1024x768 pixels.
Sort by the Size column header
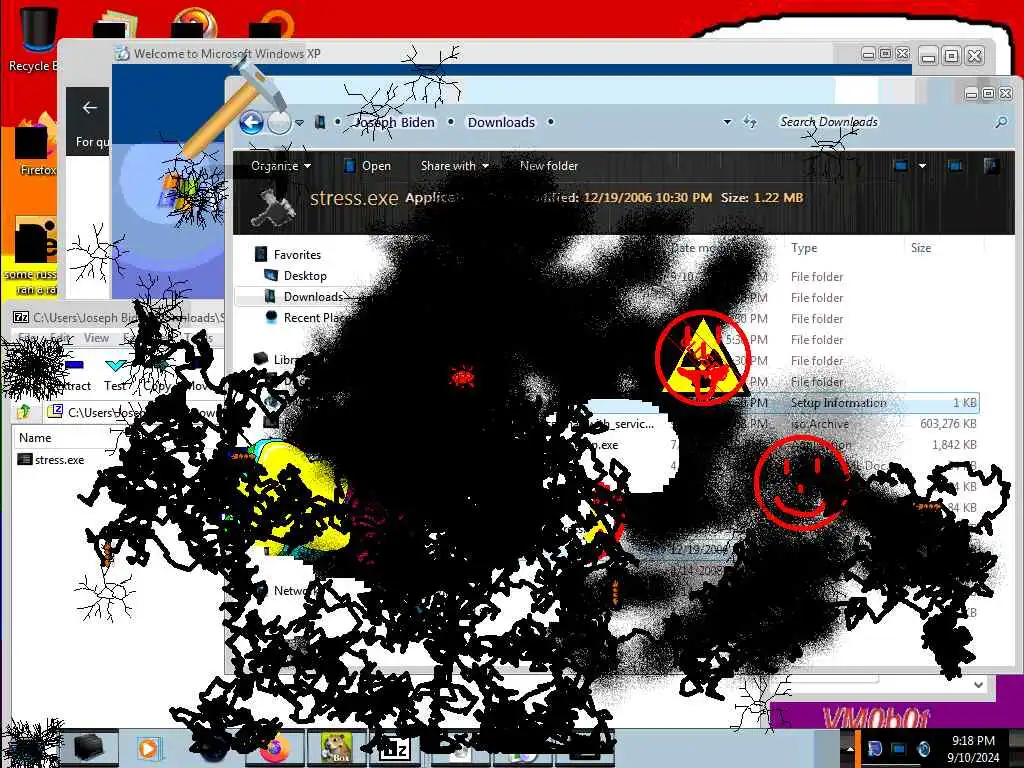[x=921, y=248]
